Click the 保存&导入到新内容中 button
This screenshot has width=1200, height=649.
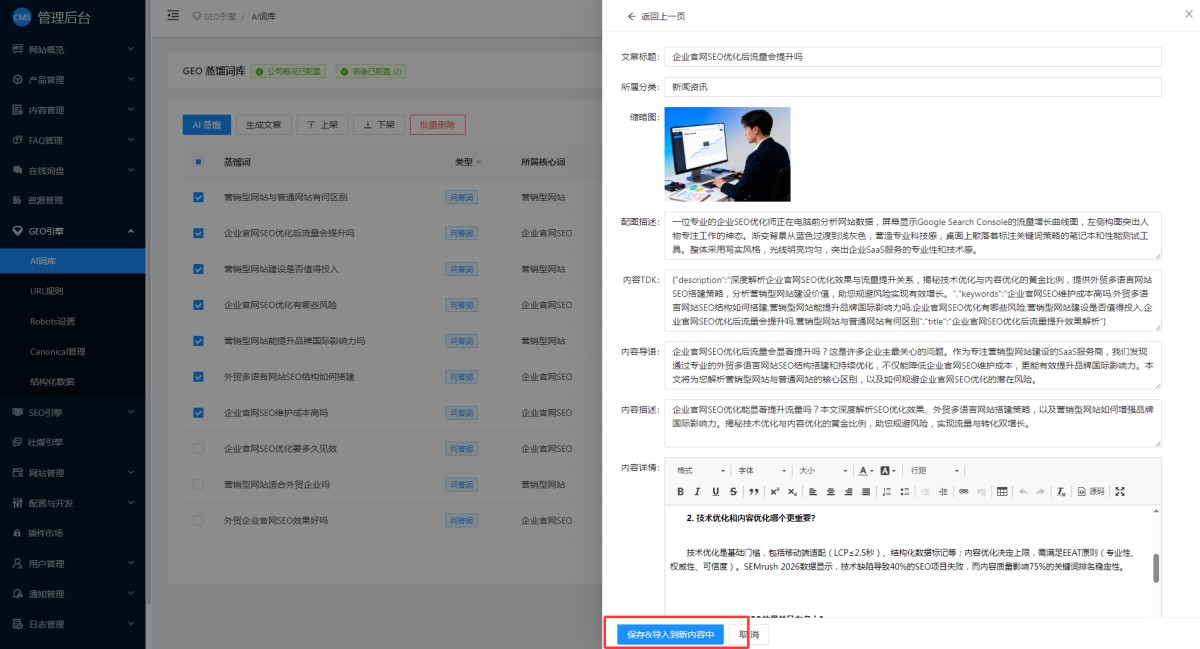click(670, 635)
